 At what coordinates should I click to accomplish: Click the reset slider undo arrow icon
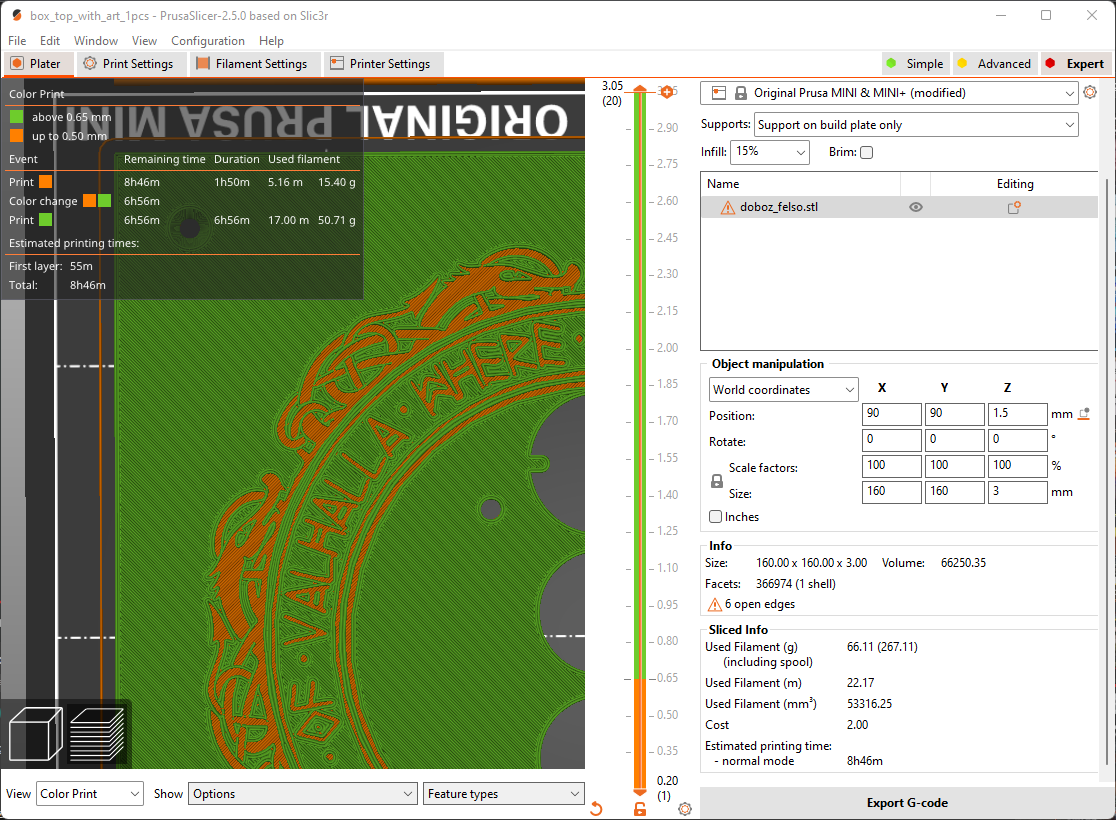(596, 809)
